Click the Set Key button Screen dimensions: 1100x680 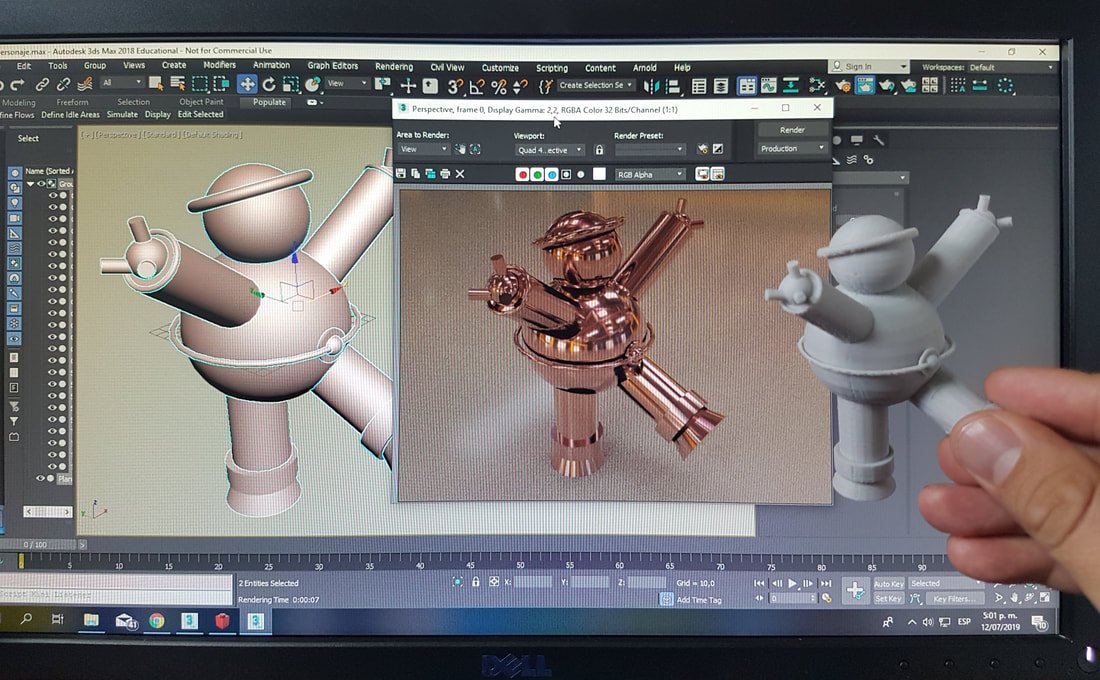click(x=888, y=599)
